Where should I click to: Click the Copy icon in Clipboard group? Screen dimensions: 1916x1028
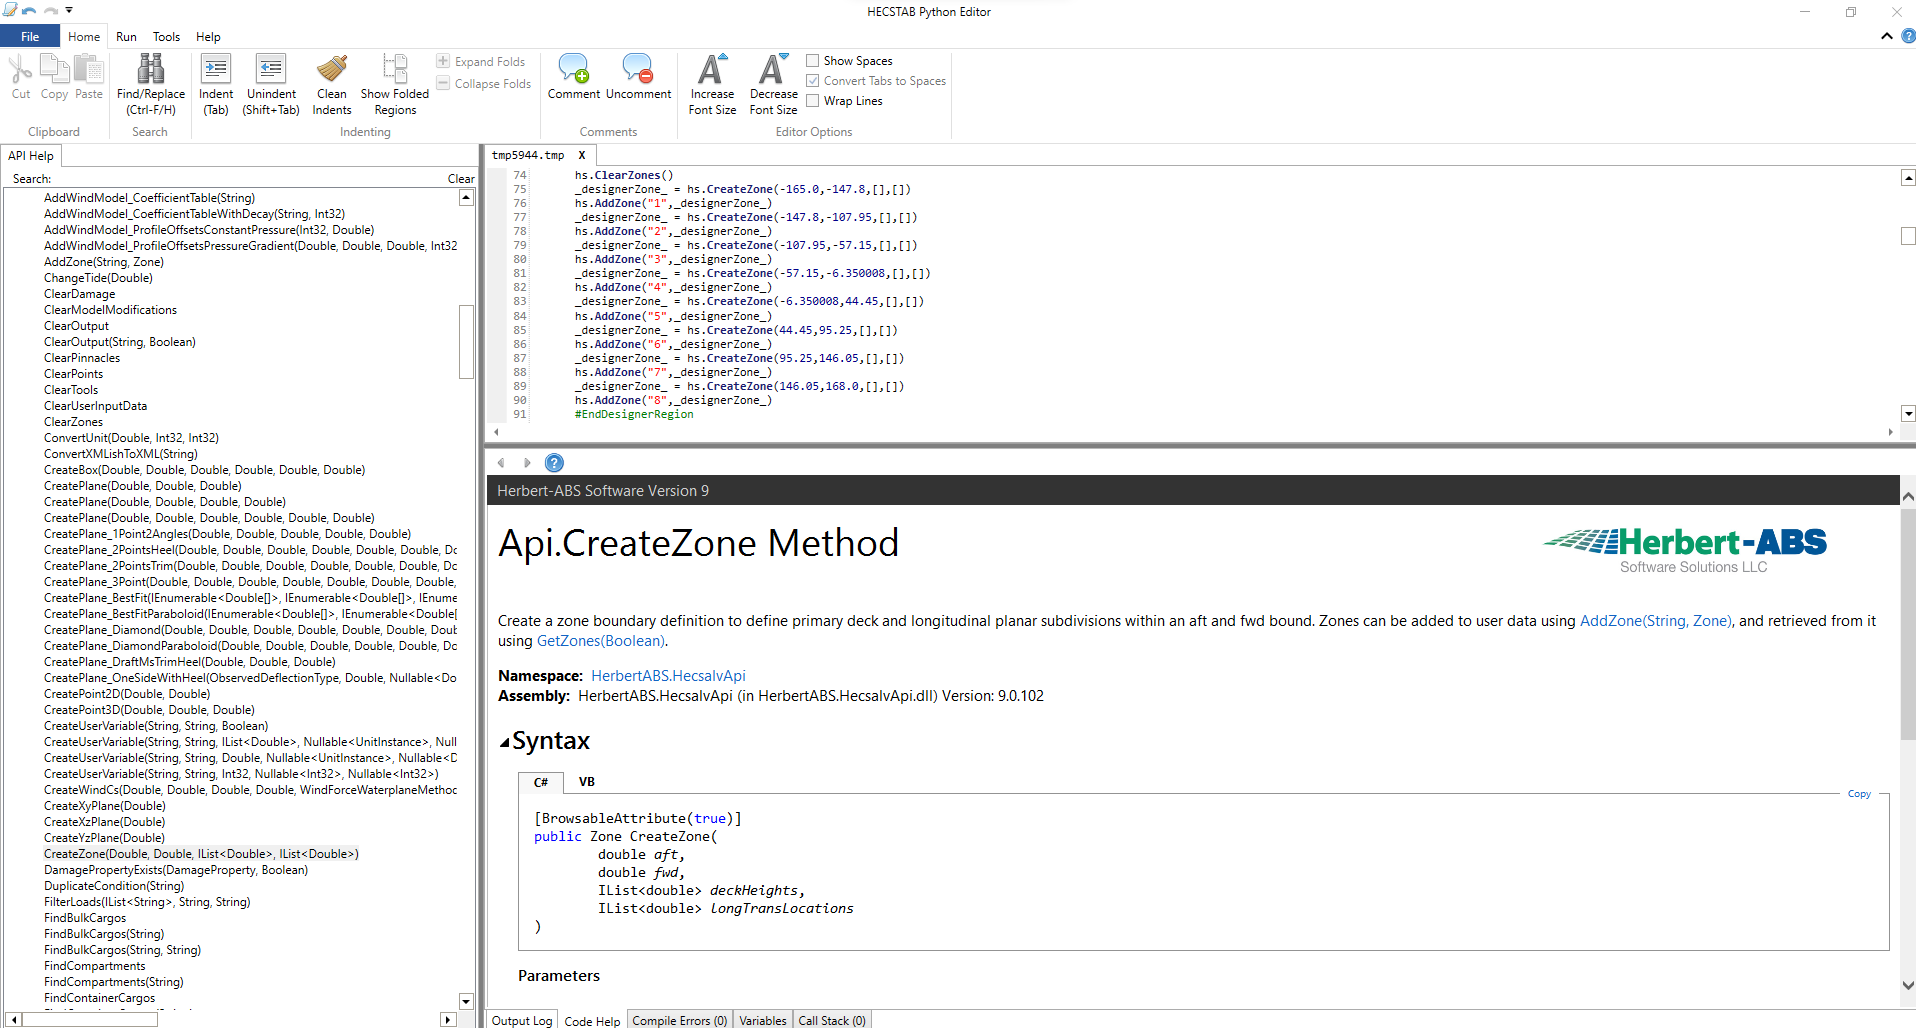pyautogui.click(x=54, y=68)
